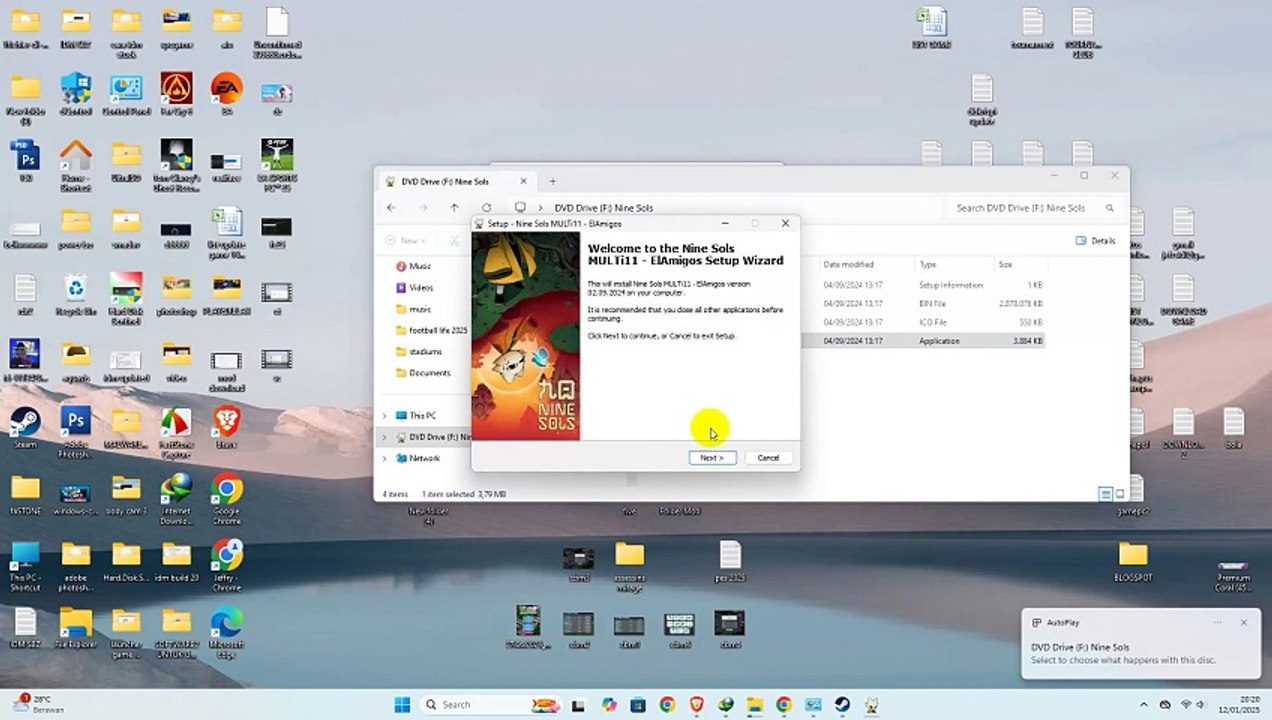Screen dimensions: 1272x720
Task: Go back in File Explorer window
Action: 391,208
